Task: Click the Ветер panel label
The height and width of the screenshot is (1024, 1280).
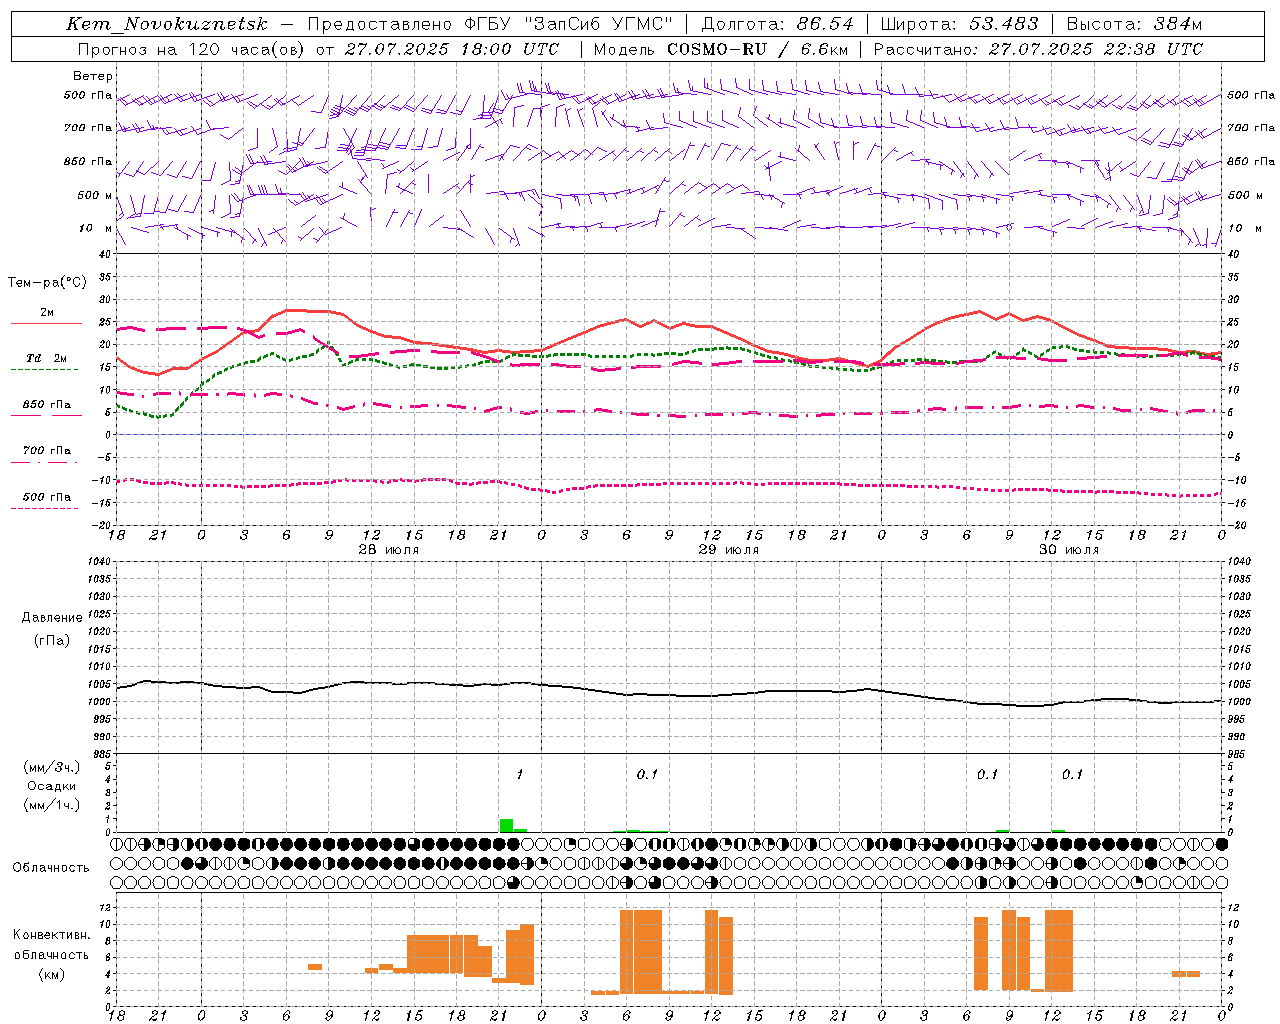Action: (93, 76)
